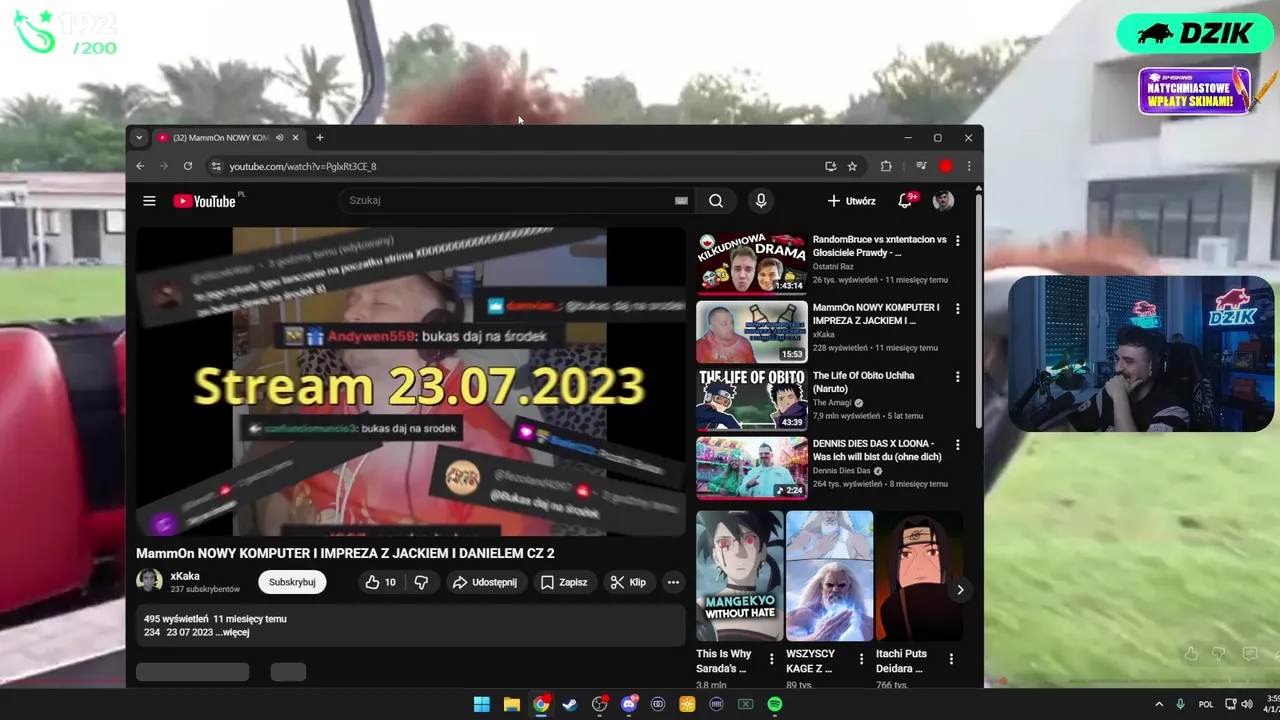Open options for The Life Of Obito video
Screen dimensions: 1280x720
(957, 377)
